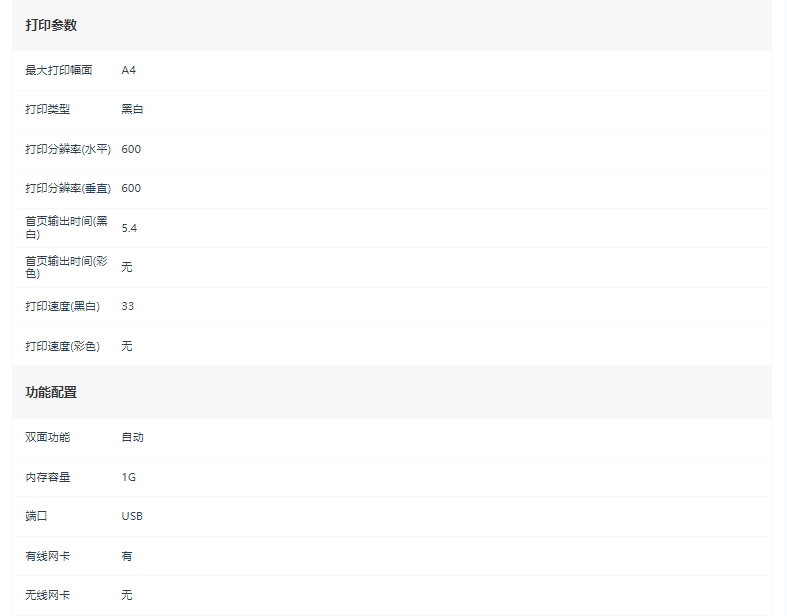Screen dimensions: 787x616
Task: Click the 首页输出时间(彩色) label
Action: coord(66,267)
